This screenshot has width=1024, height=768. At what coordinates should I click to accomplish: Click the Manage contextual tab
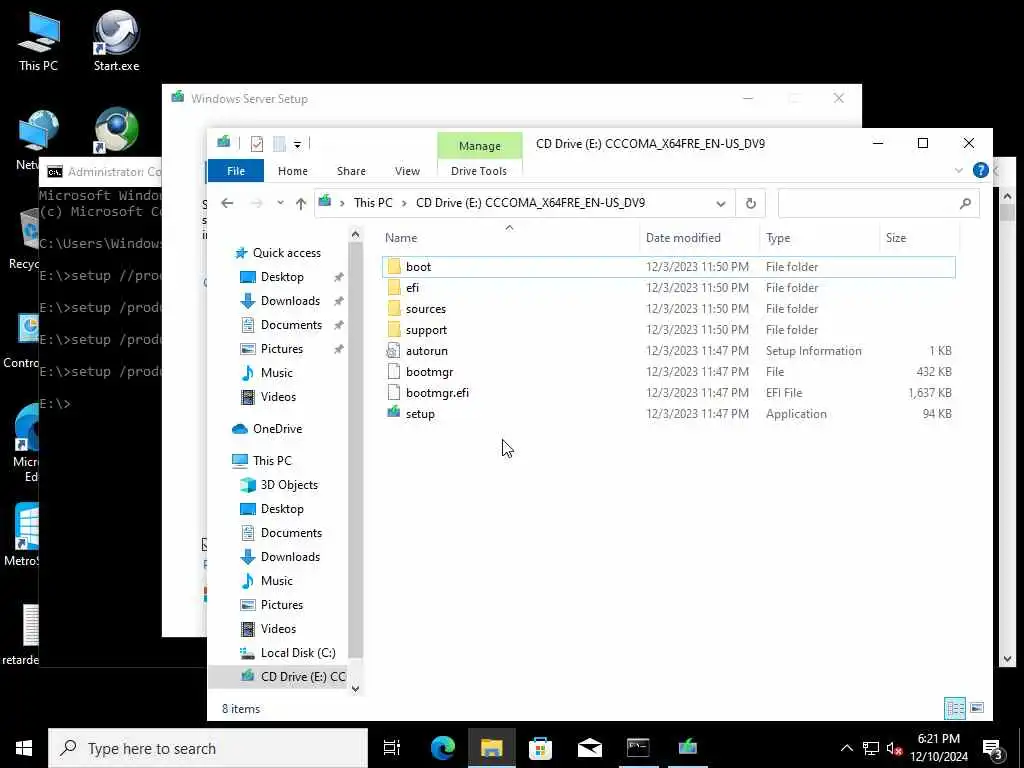pos(479,146)
